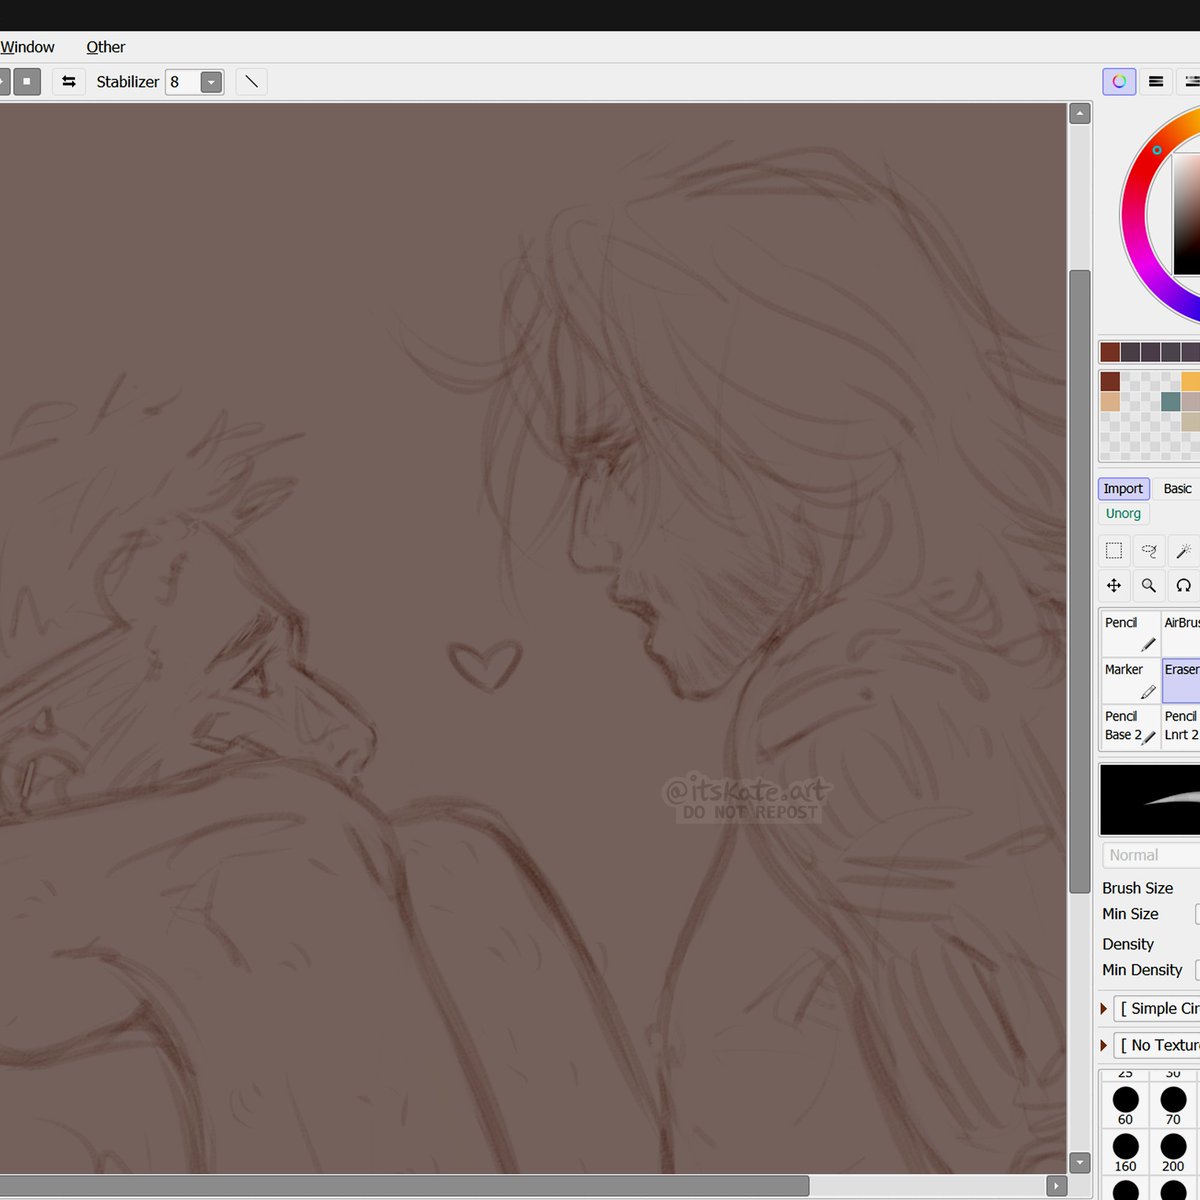The height and width of the screenshot is (1200, 1200).
Task: Open the Stabilizer value dropdown
Action: tap(211, 82)
